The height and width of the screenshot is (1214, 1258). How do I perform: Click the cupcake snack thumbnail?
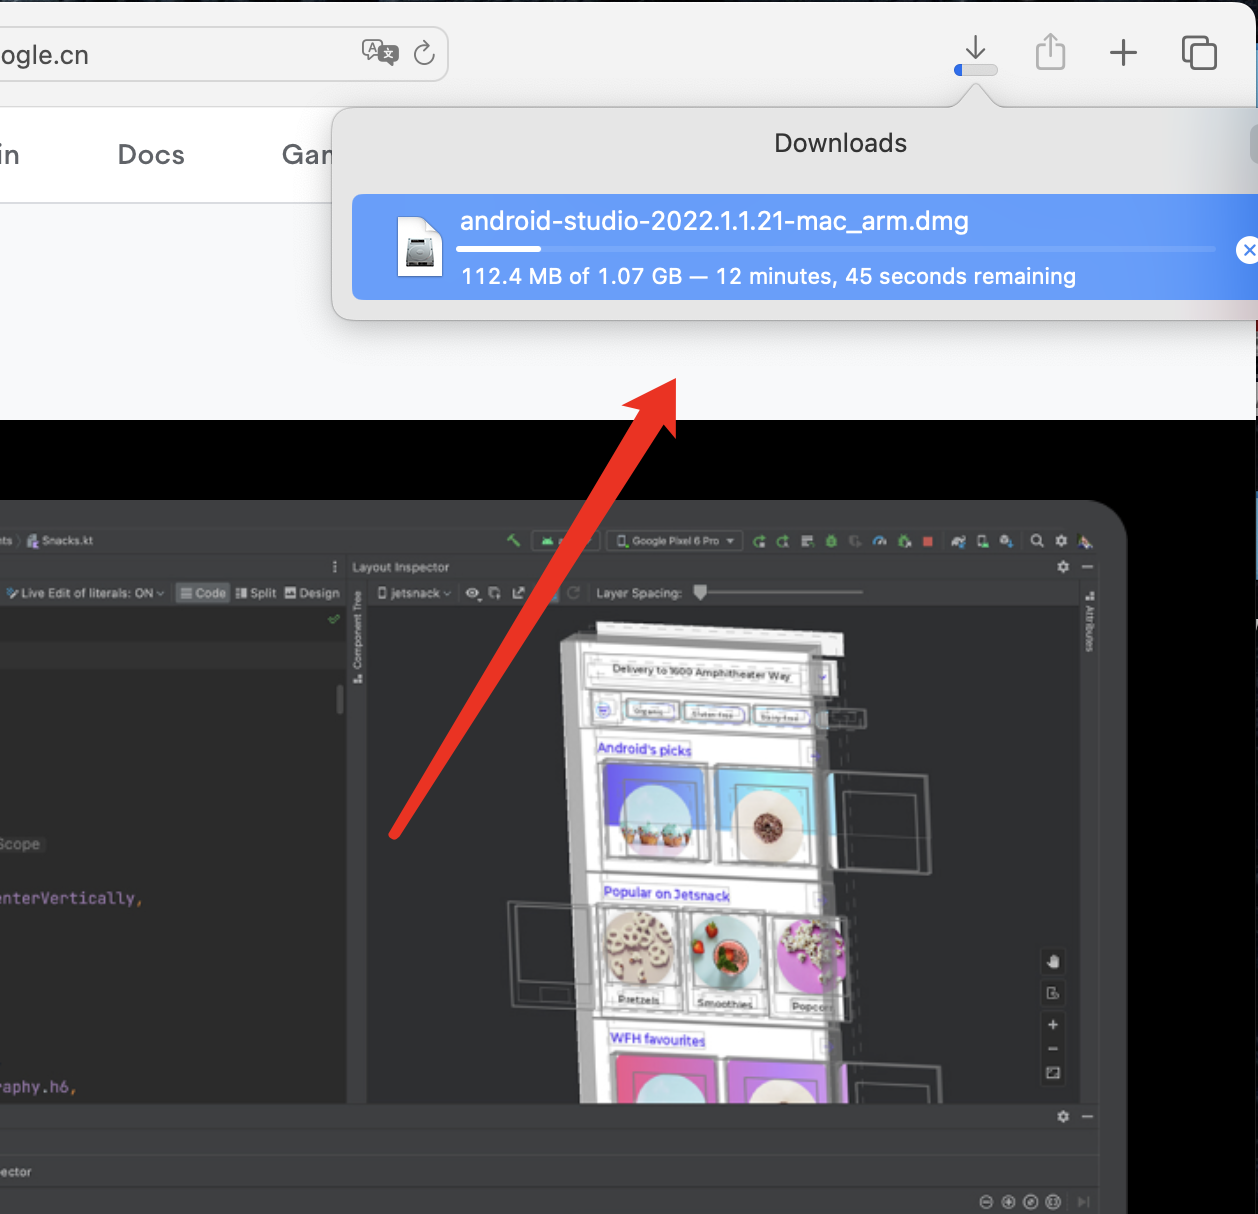655,814
